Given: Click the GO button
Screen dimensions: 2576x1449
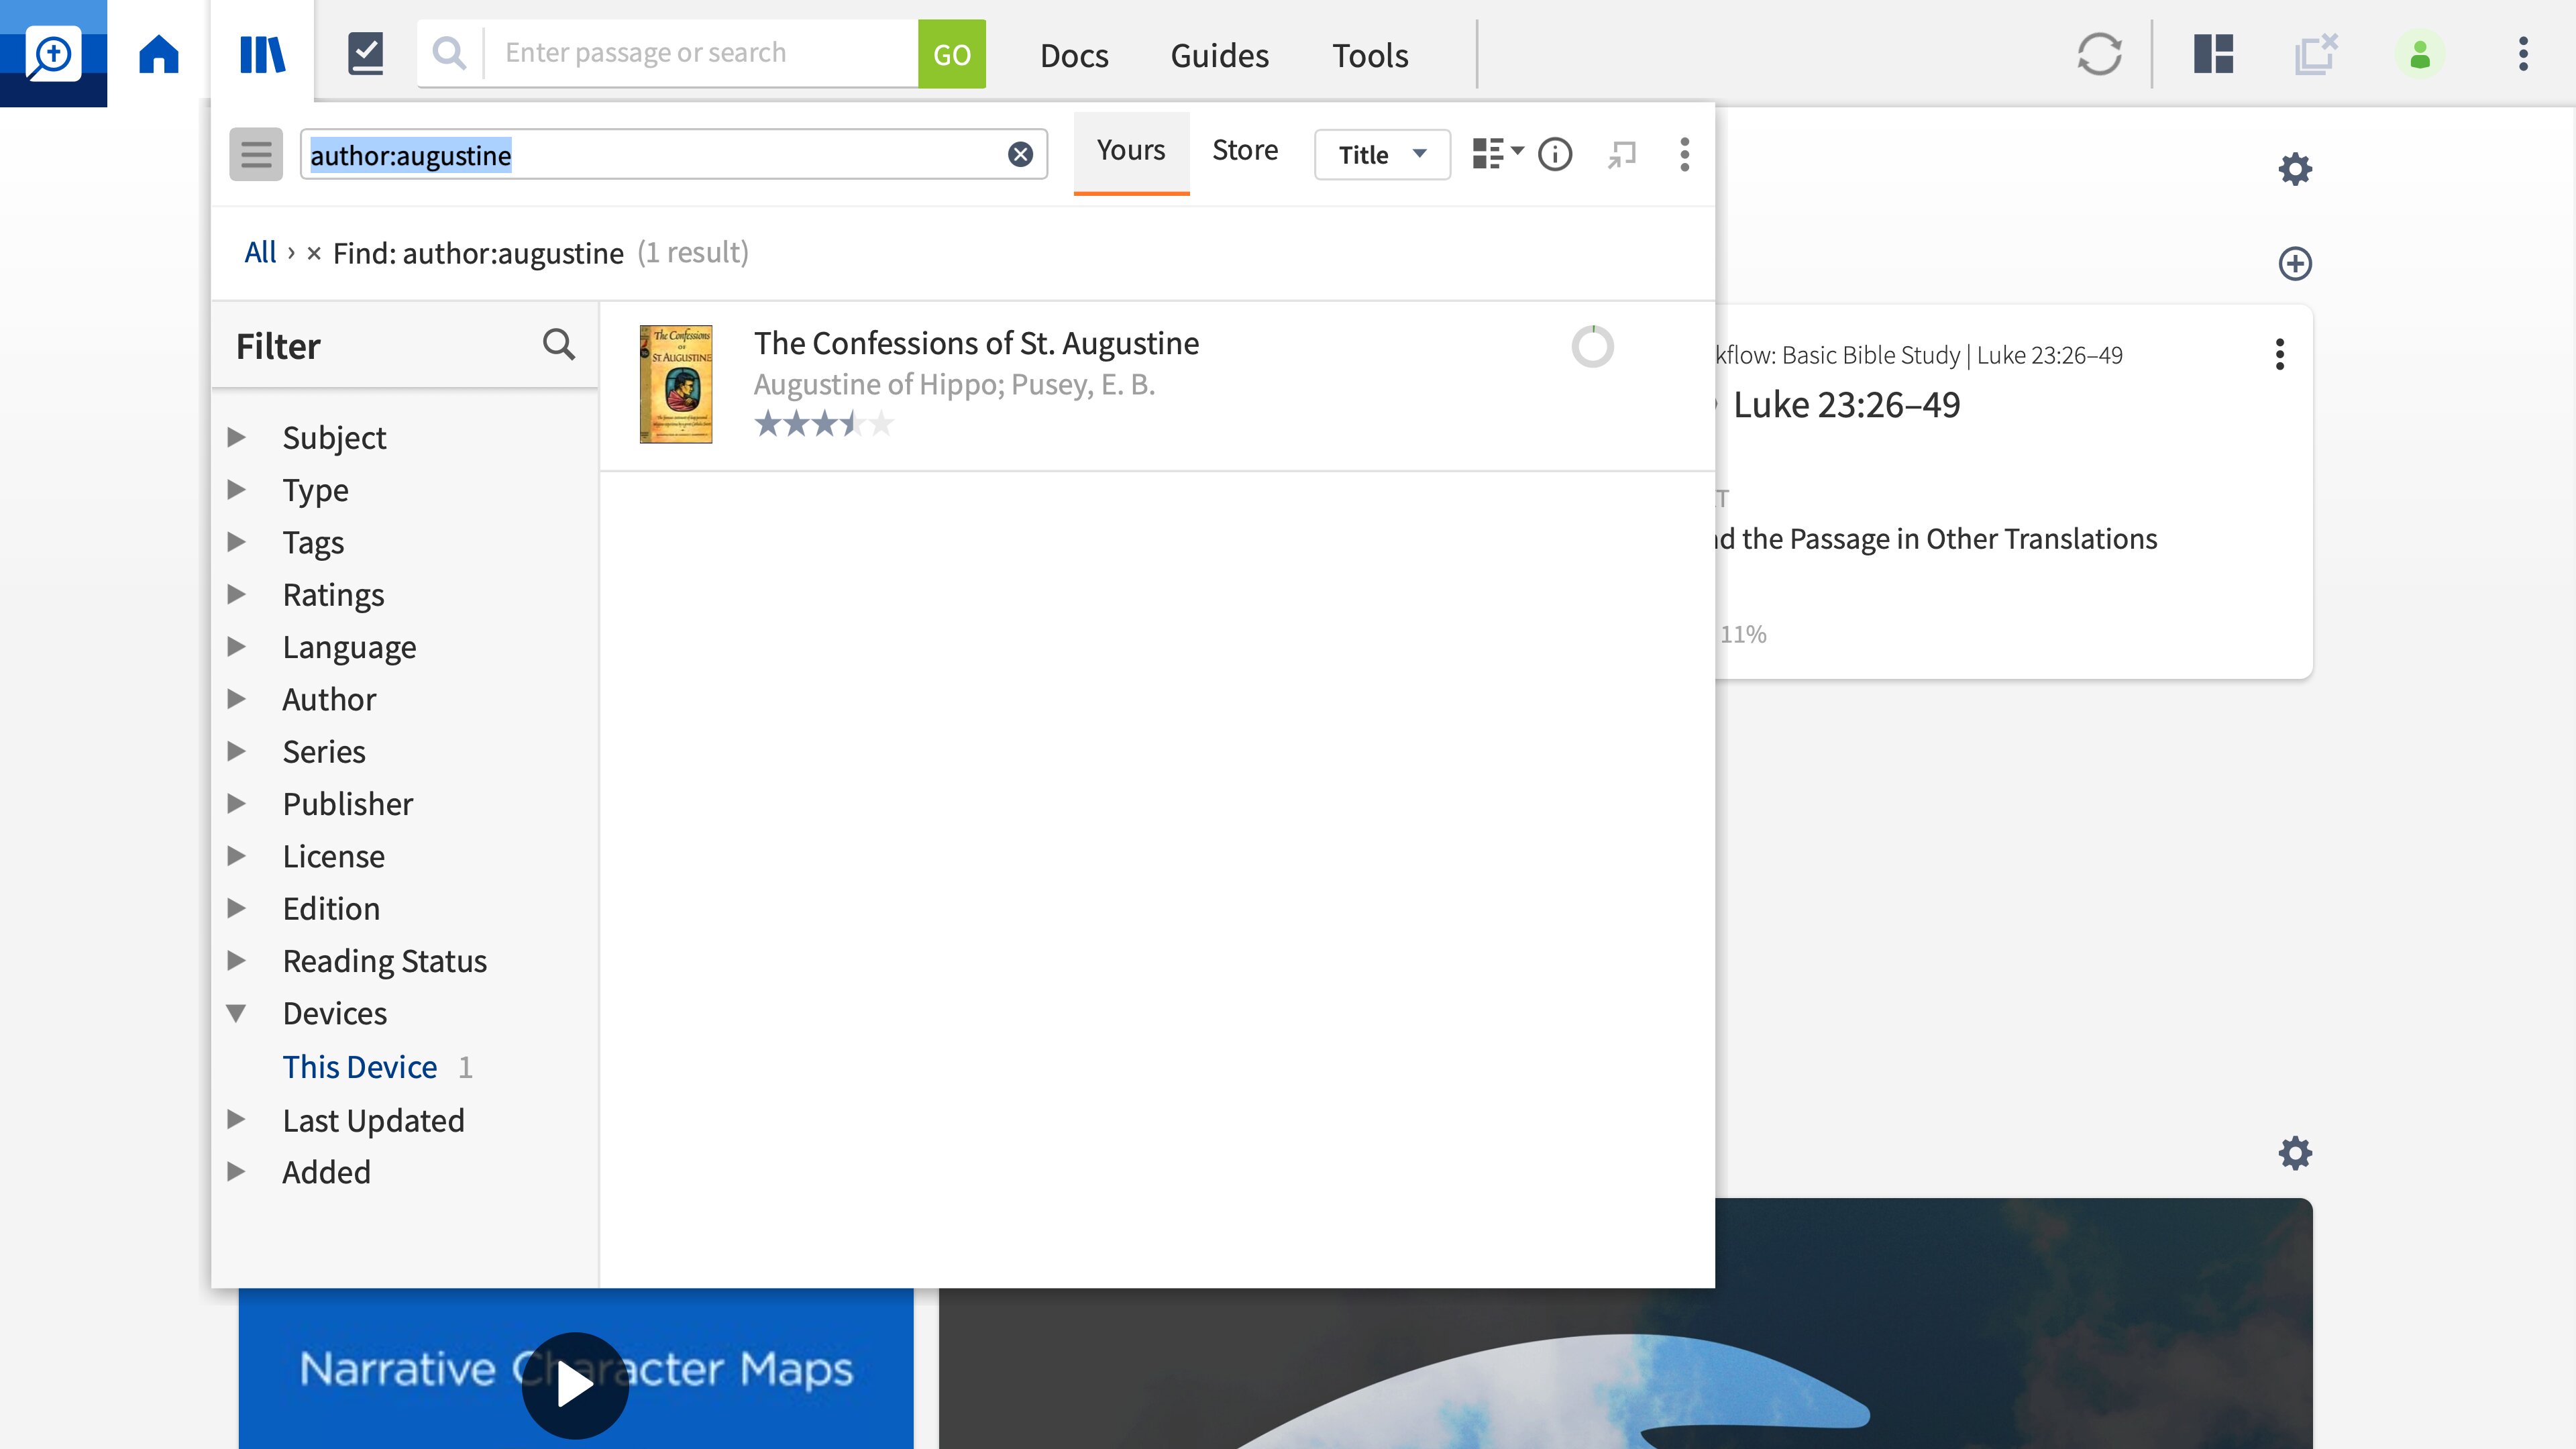Looking at the screenshot, I should [x=951, y=54].
